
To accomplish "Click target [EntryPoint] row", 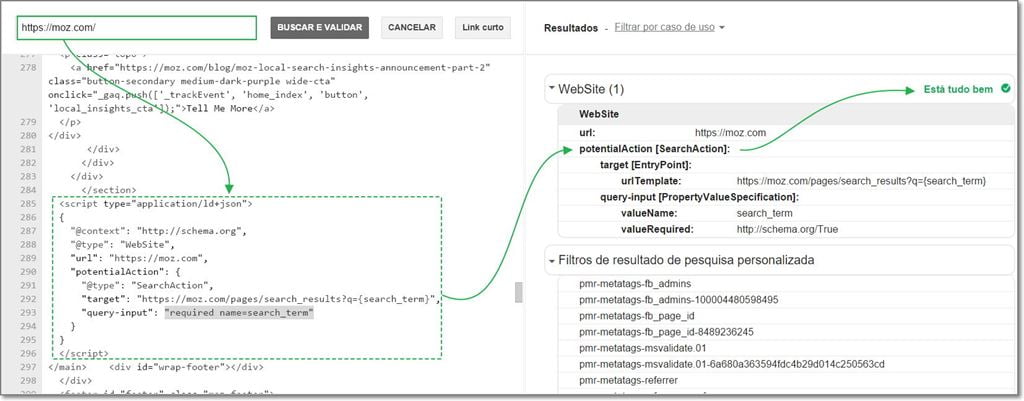I will 786,165.
